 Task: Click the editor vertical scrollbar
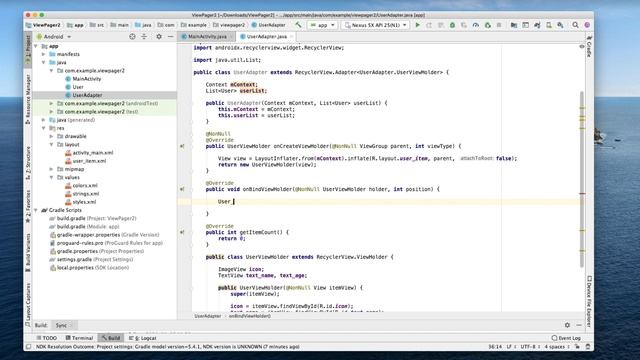point(582,180)
